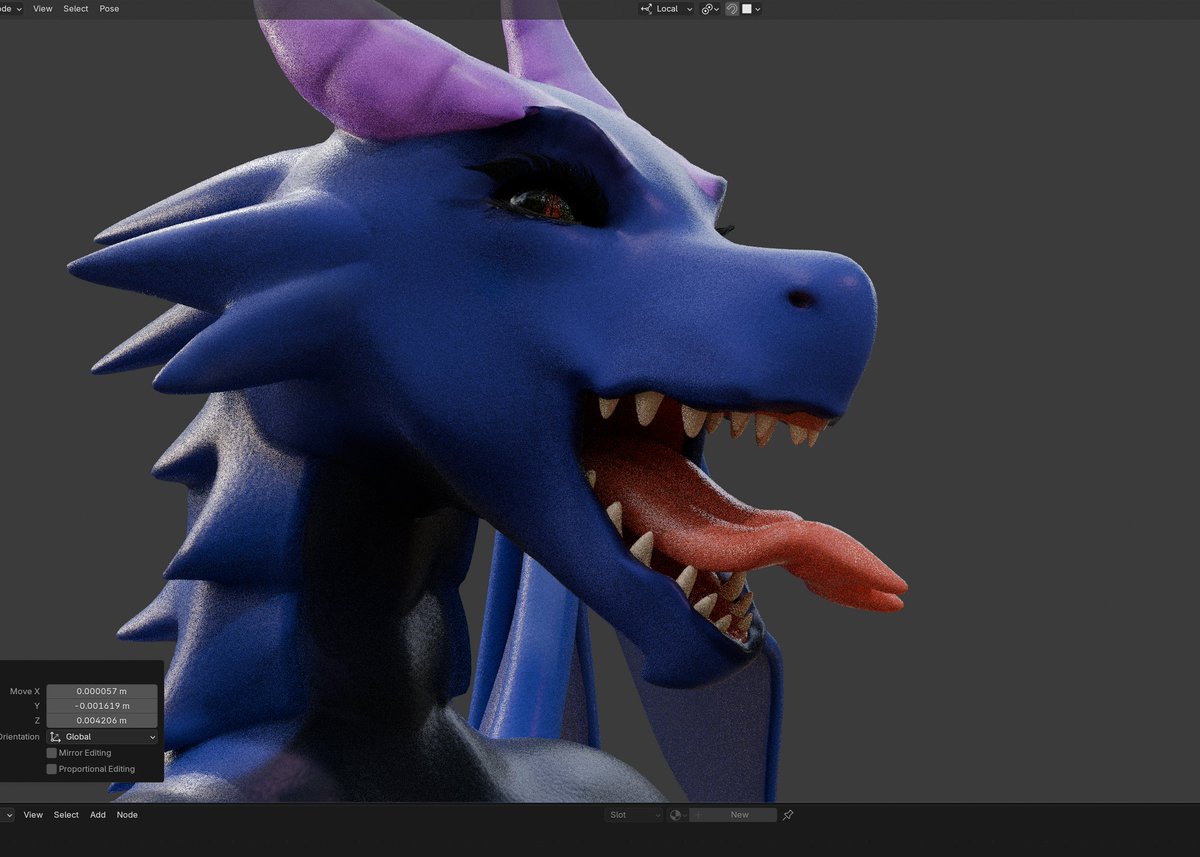Open the Node menu in node editor
1200x857 pixels.
[x=127, y=815]
